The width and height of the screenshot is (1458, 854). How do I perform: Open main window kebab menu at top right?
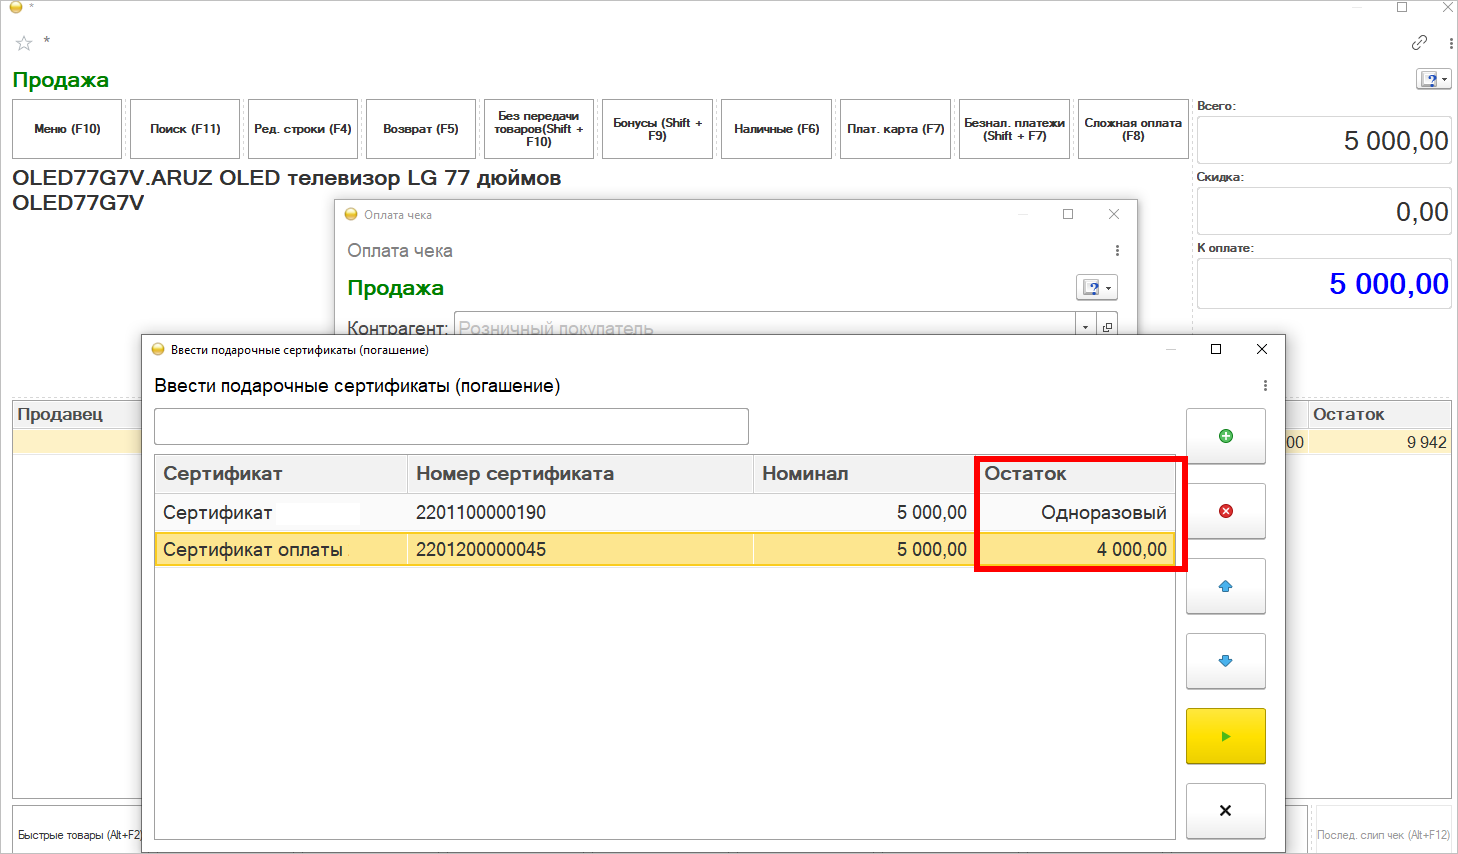pos(1451,43)
